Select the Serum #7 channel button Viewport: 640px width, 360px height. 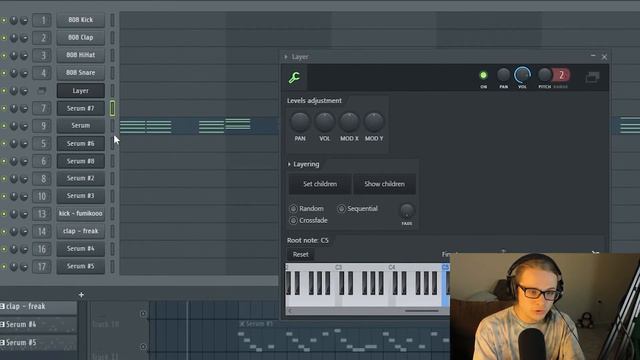pyautogui.click(x=81, y=108)
